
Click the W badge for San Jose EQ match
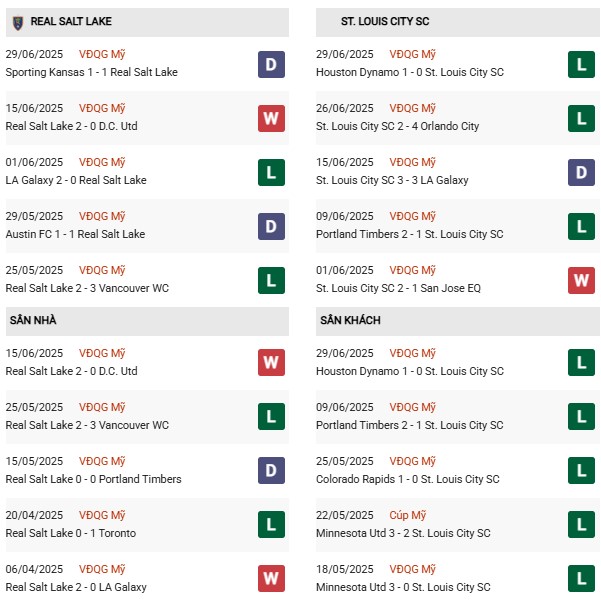pos(581,280)
